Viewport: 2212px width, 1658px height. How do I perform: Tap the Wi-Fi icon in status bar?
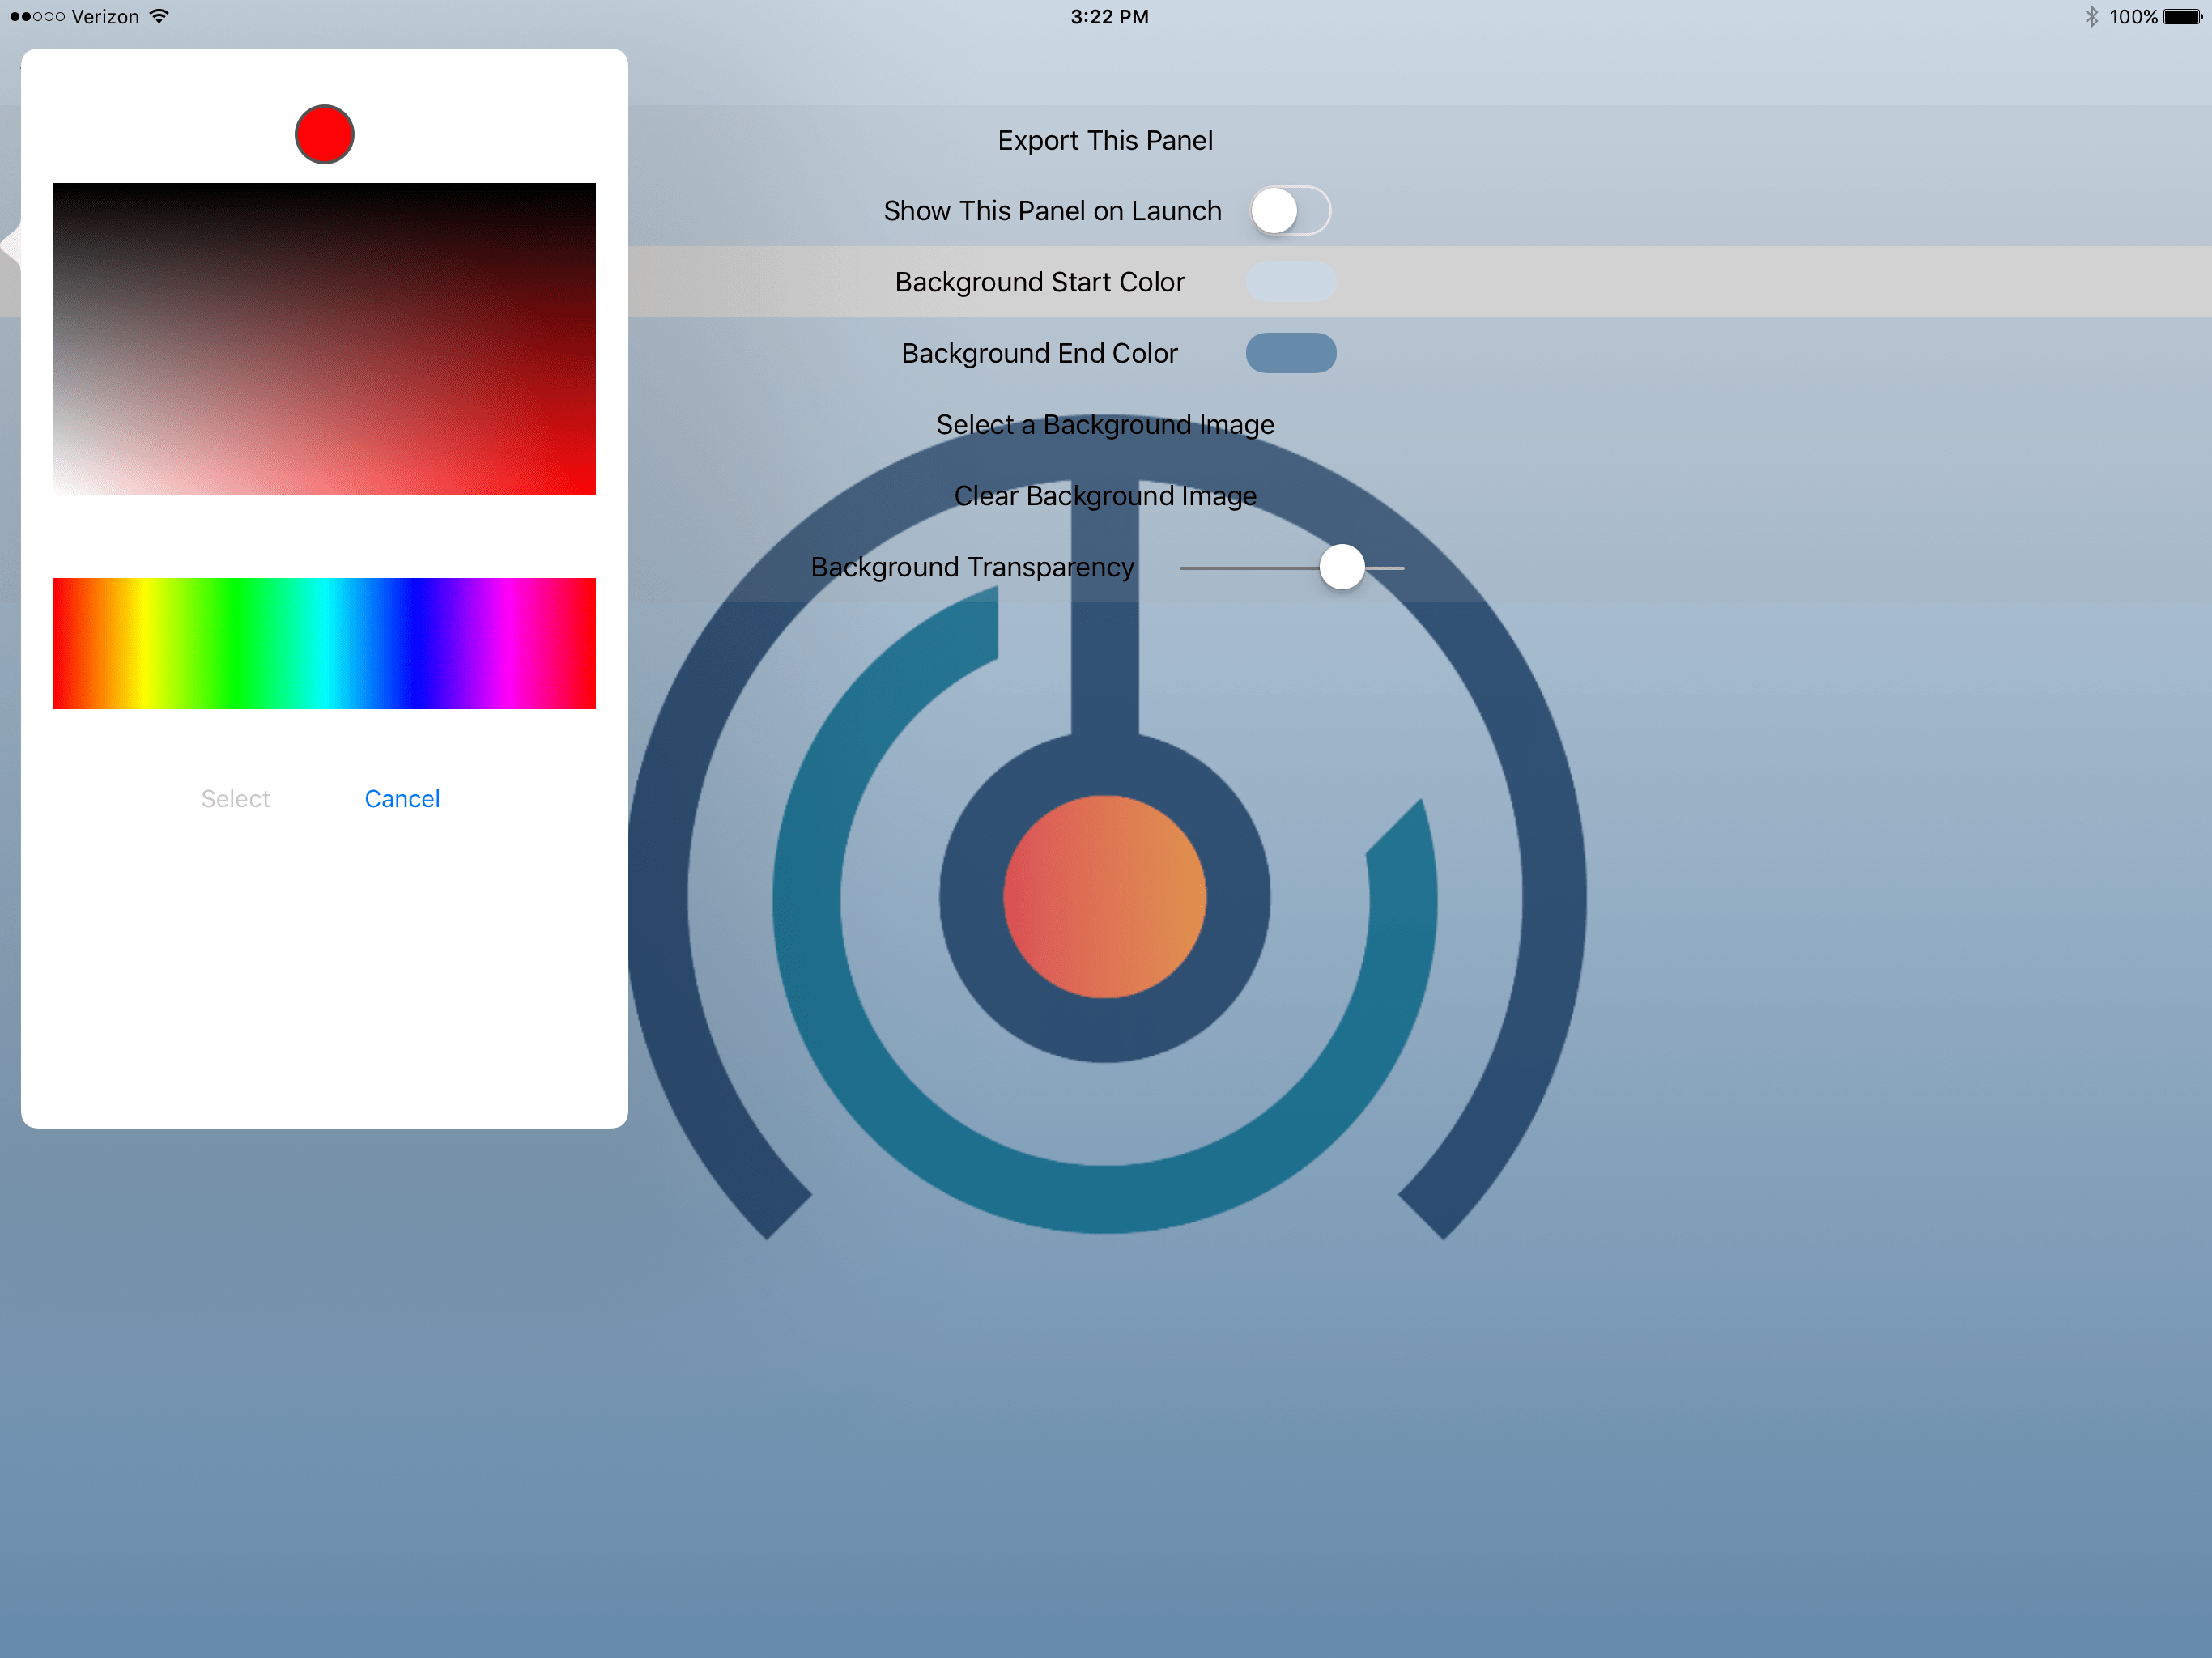click(x=159, y=16)
